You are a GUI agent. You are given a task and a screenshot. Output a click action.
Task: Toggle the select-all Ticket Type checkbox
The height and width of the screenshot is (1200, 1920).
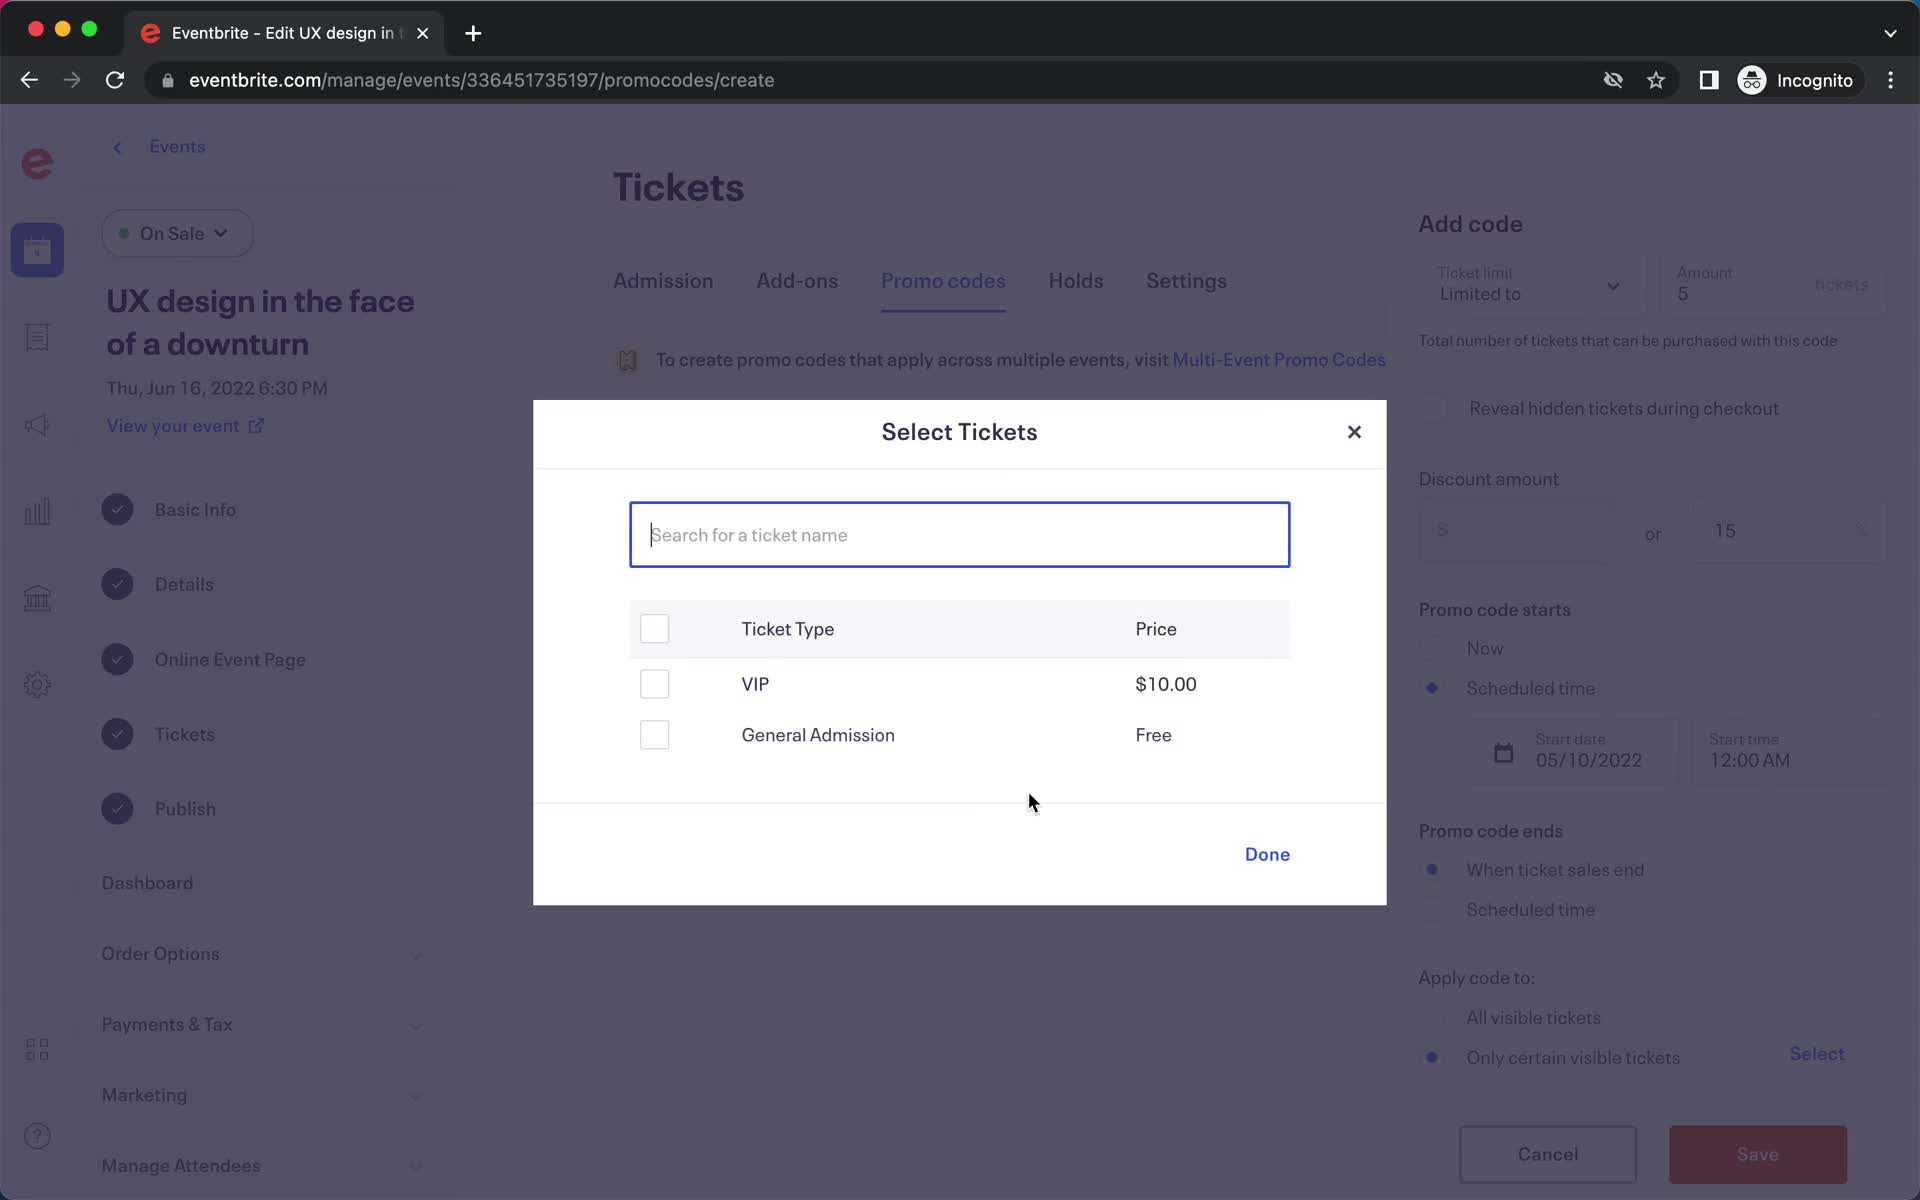(654, 629)
